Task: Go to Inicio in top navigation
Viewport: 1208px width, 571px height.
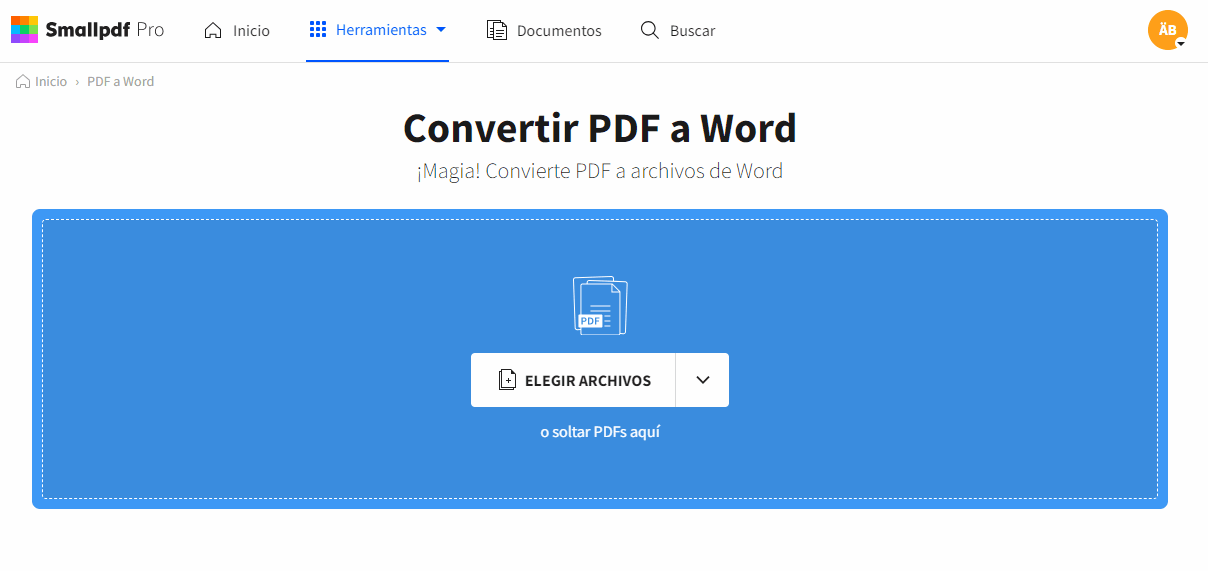Action: coord(236,30)
